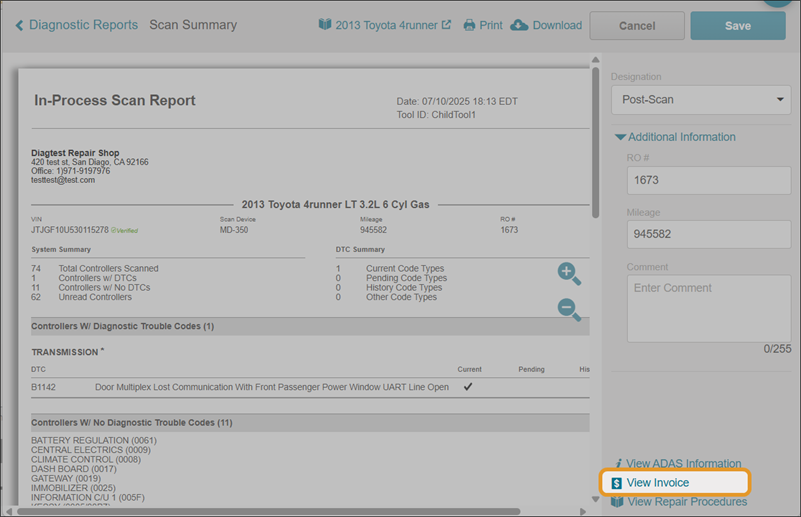Click the dollar invoice icon
This screenshot has width=801, height=517.
coord(616,483)
